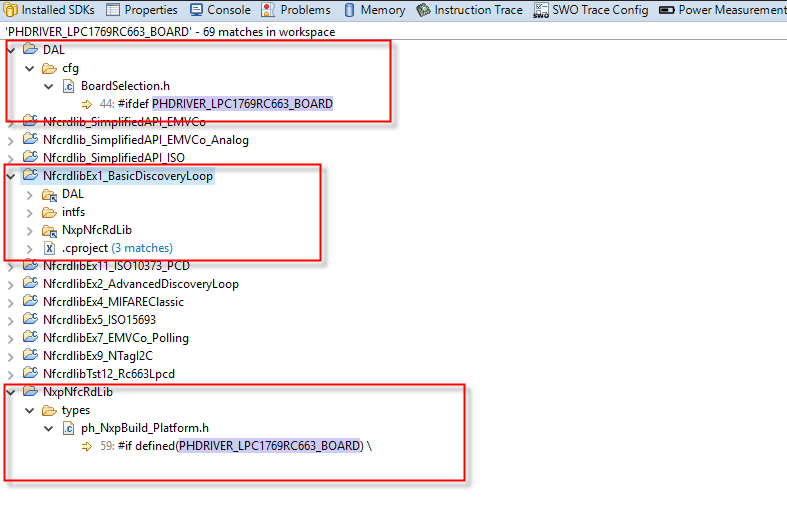This screenshot has height=512, width=787.
Task: Expand the NfcrdlibEx4_MIFAREClassic project
Action: tap(11, 303)
